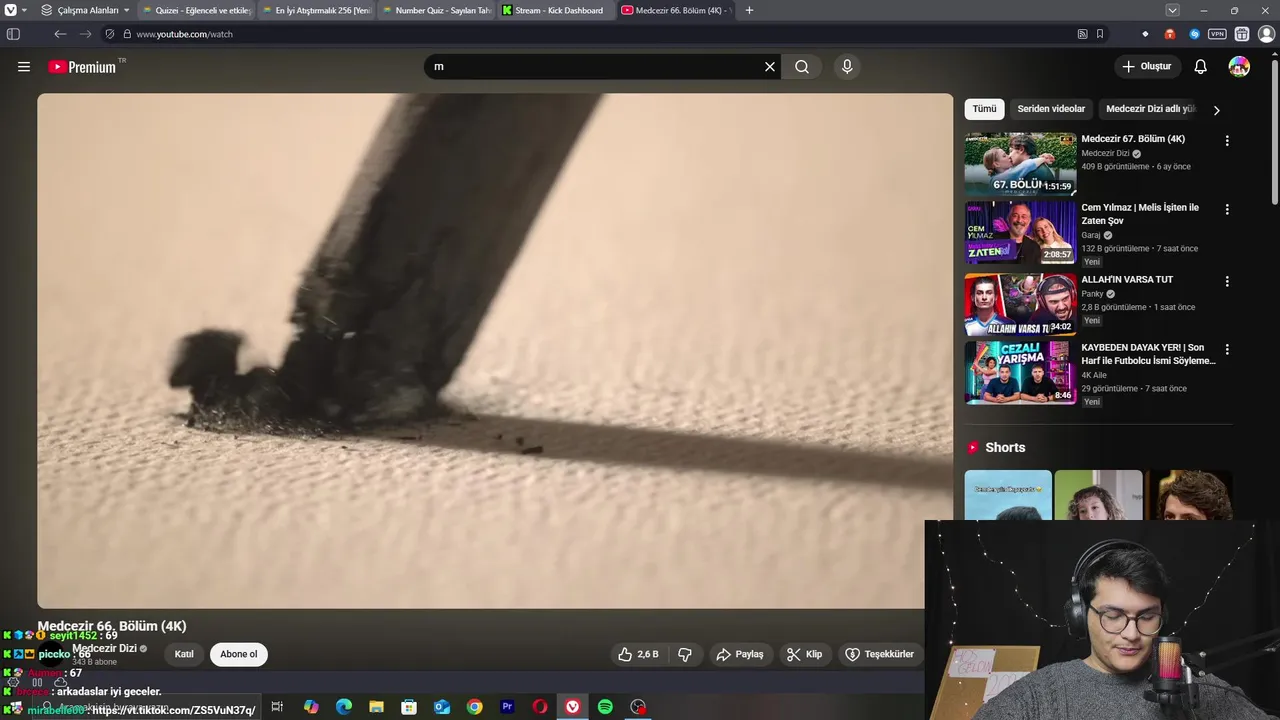The image size is (1280, 720).
Task: Expand the tab list dropdown arrow
Action: (1173, 10)
